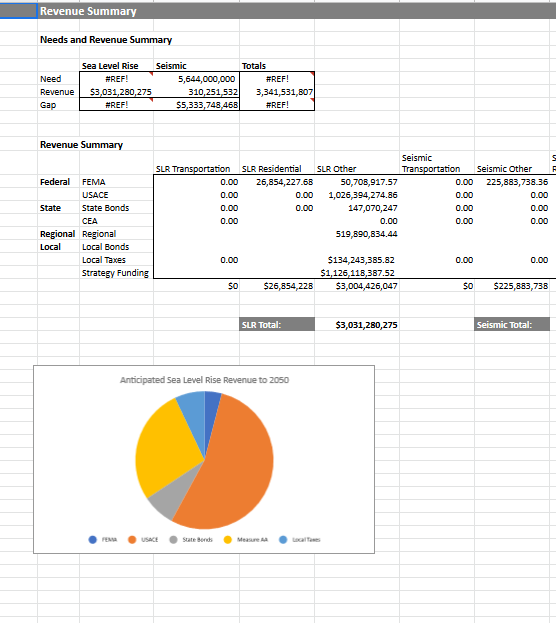Image resolution: width=556 pixels, height=623 pixels.
Task: Click the Local Taxes legend entry
Action: coord(300,540)
